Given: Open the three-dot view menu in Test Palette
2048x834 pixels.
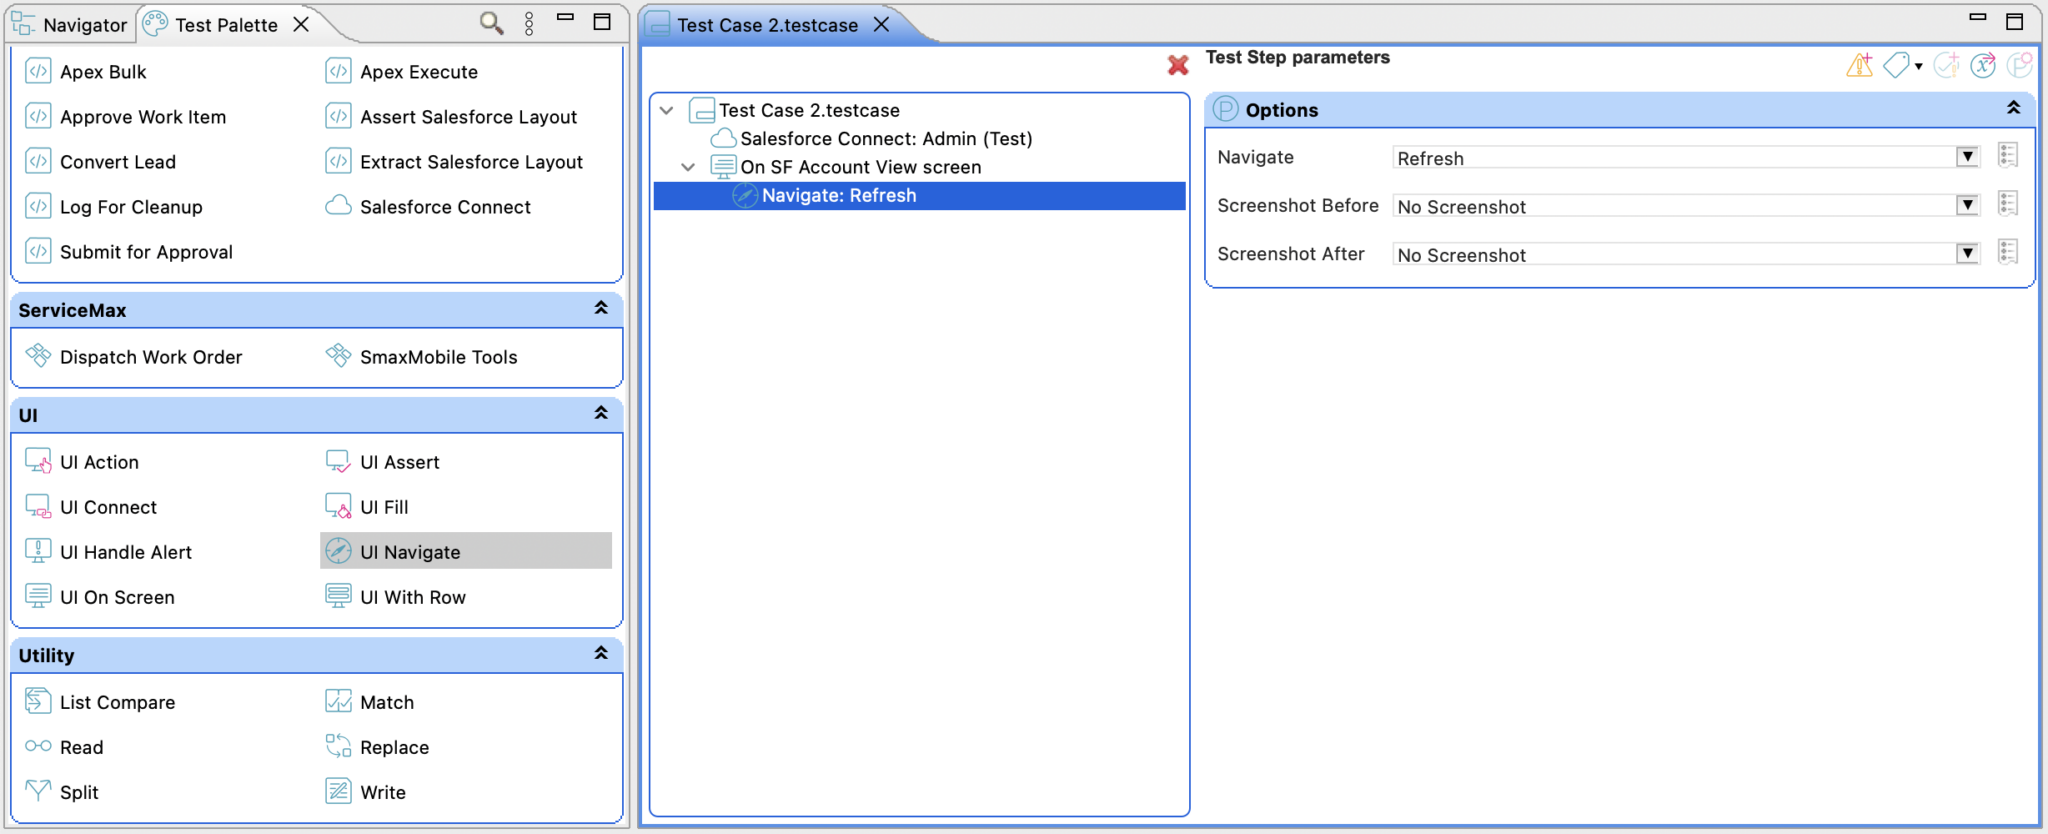Looking at the screenshot, I should point(529,24).
